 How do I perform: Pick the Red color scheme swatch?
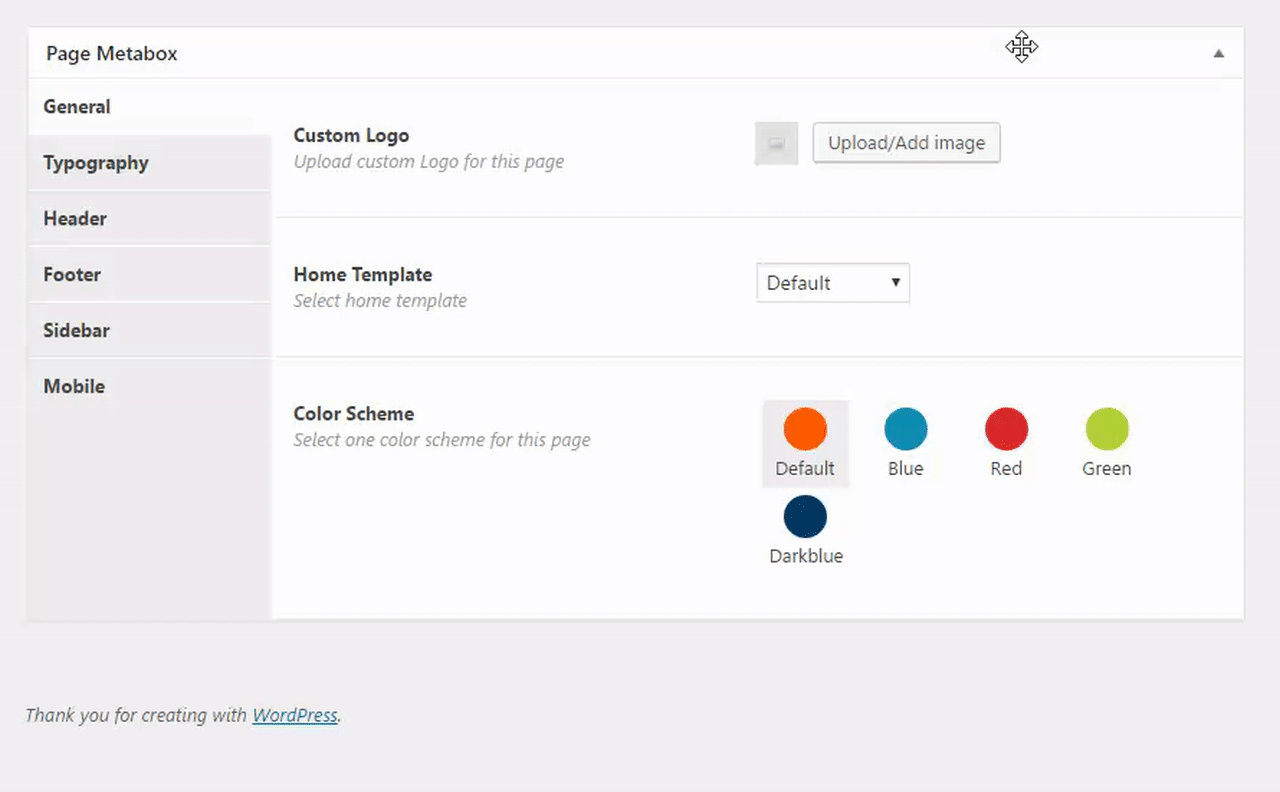(1006, 429)
